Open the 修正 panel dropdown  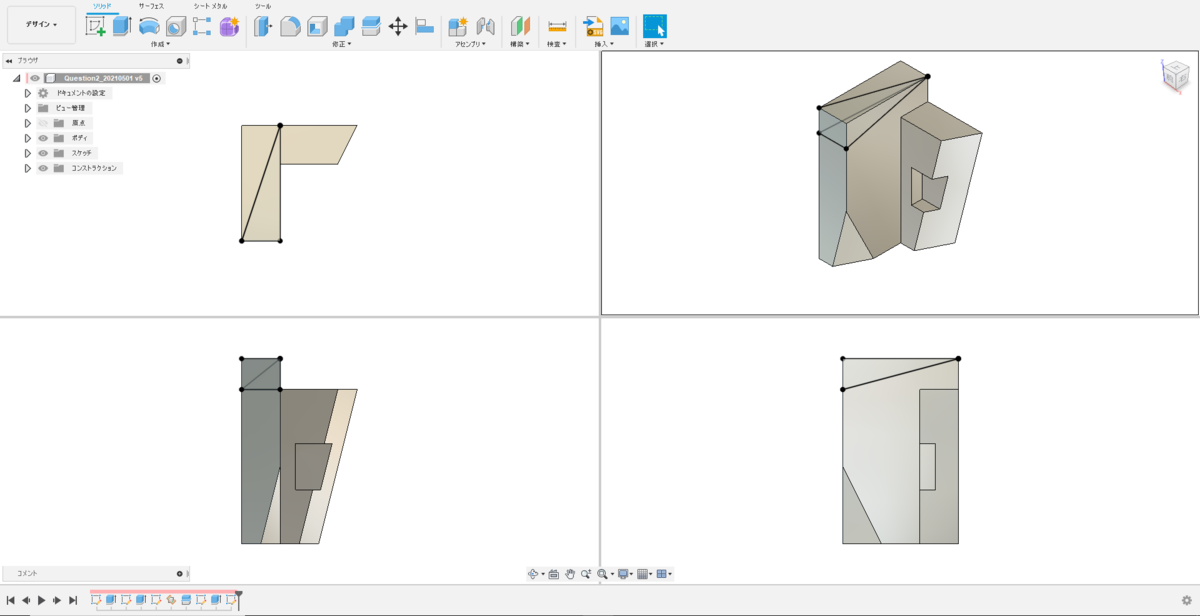coord(341,44)
